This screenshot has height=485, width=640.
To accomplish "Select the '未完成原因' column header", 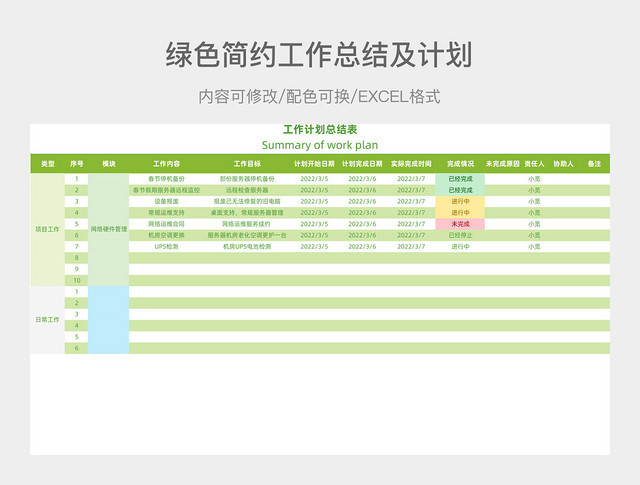I will point(502,164).
